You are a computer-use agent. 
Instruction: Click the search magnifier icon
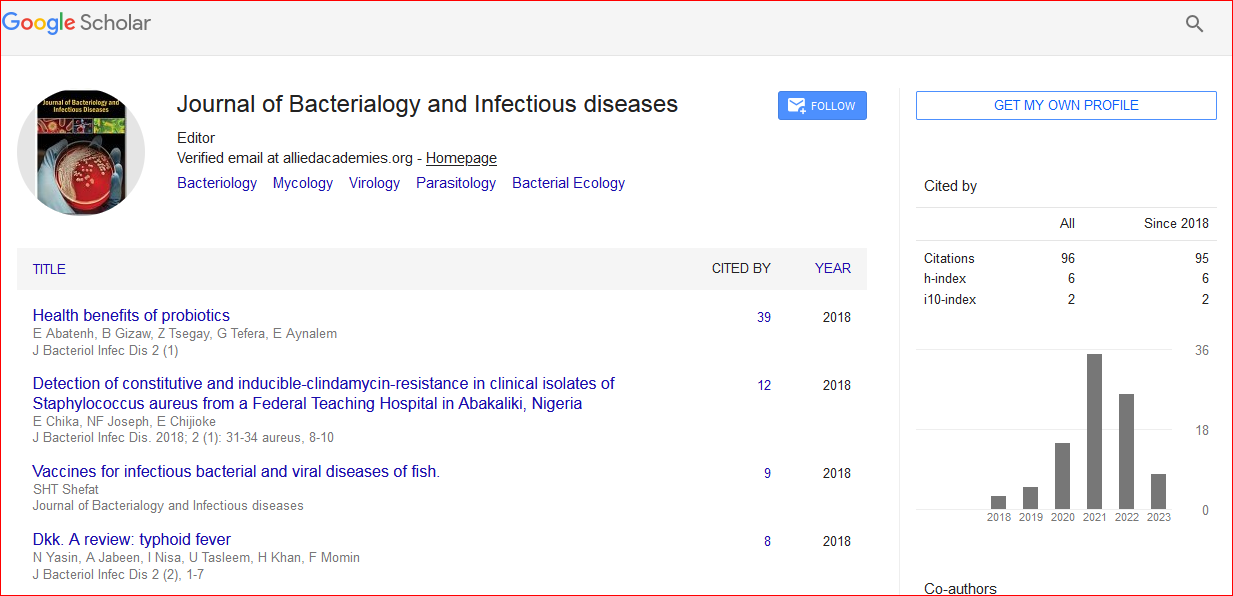(1194, 24)
